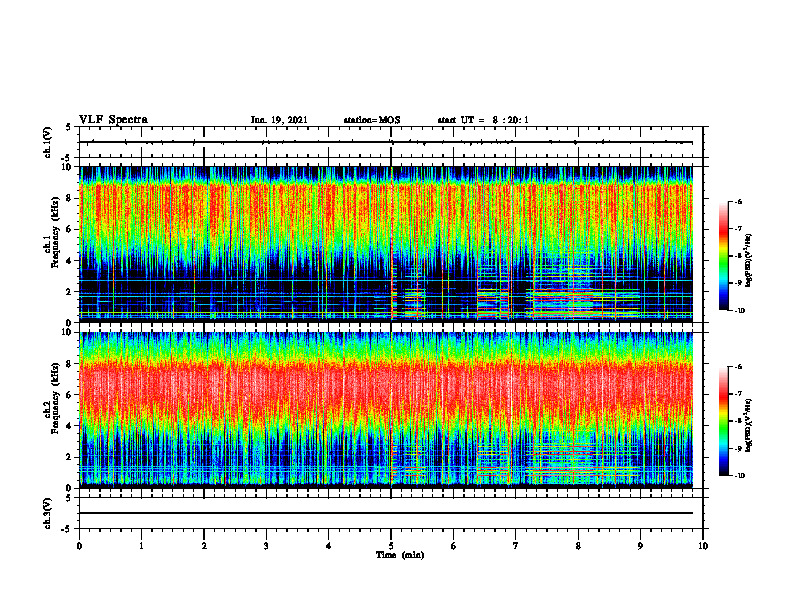The height and width of the screenshot is (612, 792).
Task: Click the 'VLF Spectra' title text
Action: pos(113,120)
